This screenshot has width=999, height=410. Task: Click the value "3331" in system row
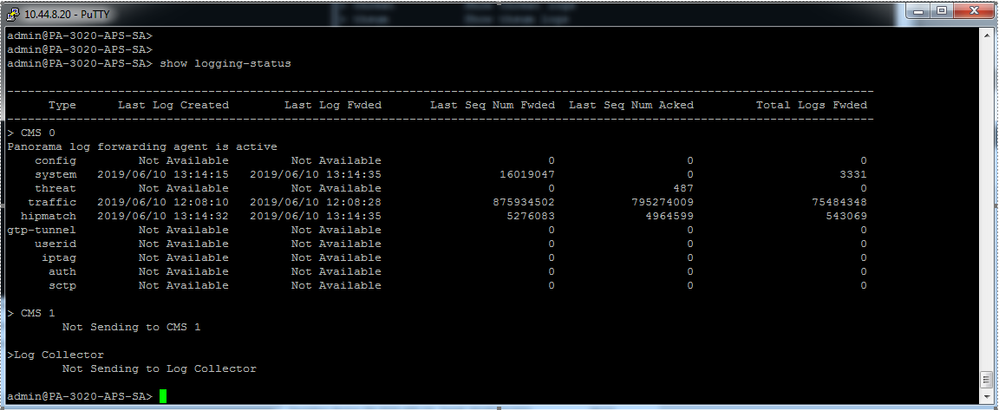[853, 174]
